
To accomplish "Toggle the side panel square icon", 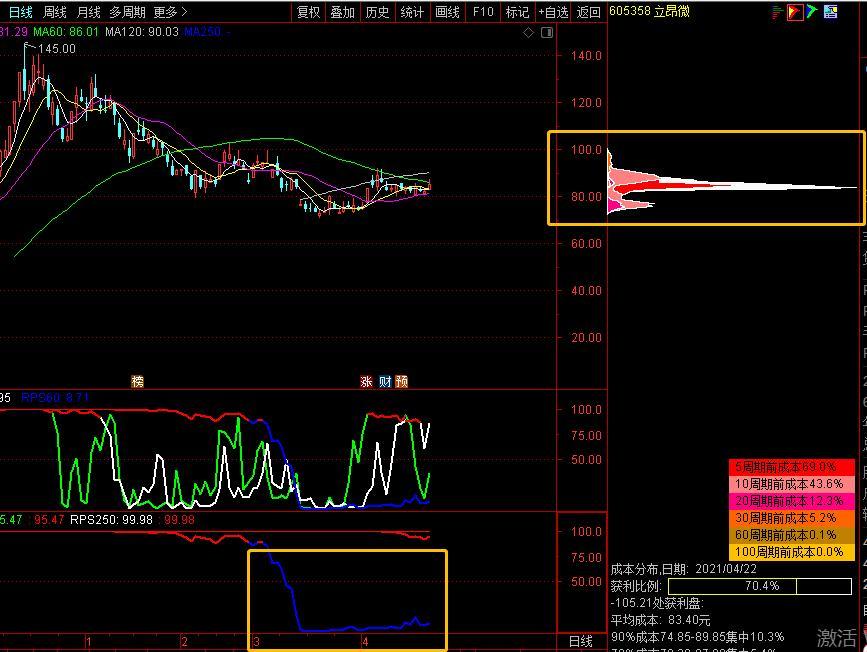I will click(547, 33).
